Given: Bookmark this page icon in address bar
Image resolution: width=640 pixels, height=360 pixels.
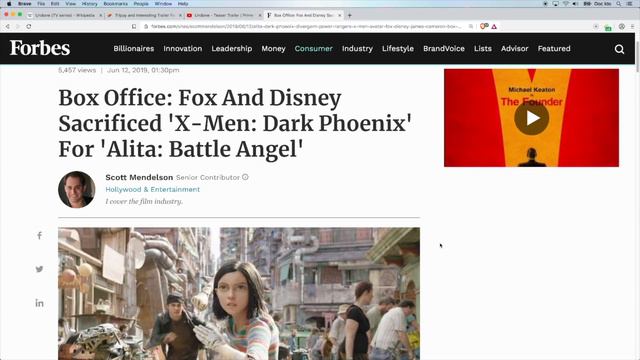Looking at the screenshot, I should tap(134, 27).
